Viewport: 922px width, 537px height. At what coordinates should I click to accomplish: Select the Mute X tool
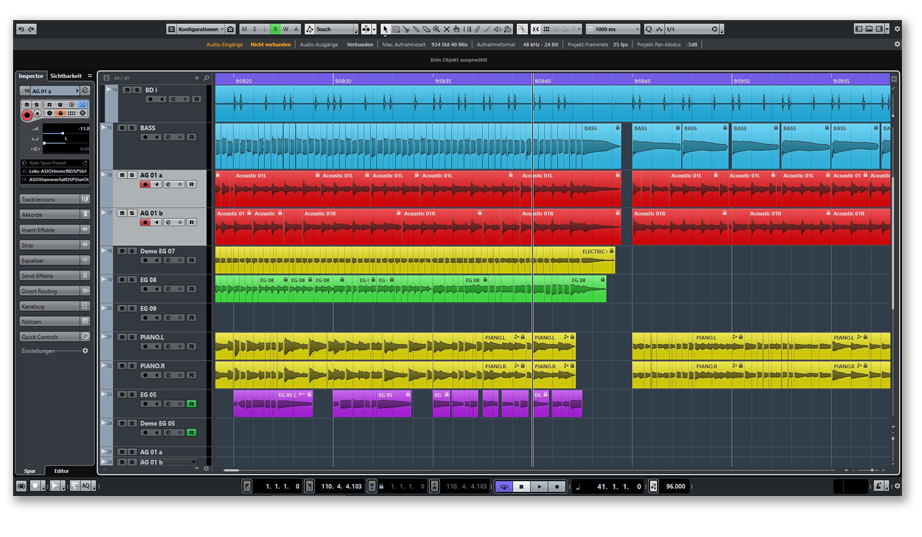[x=447, y=29]
